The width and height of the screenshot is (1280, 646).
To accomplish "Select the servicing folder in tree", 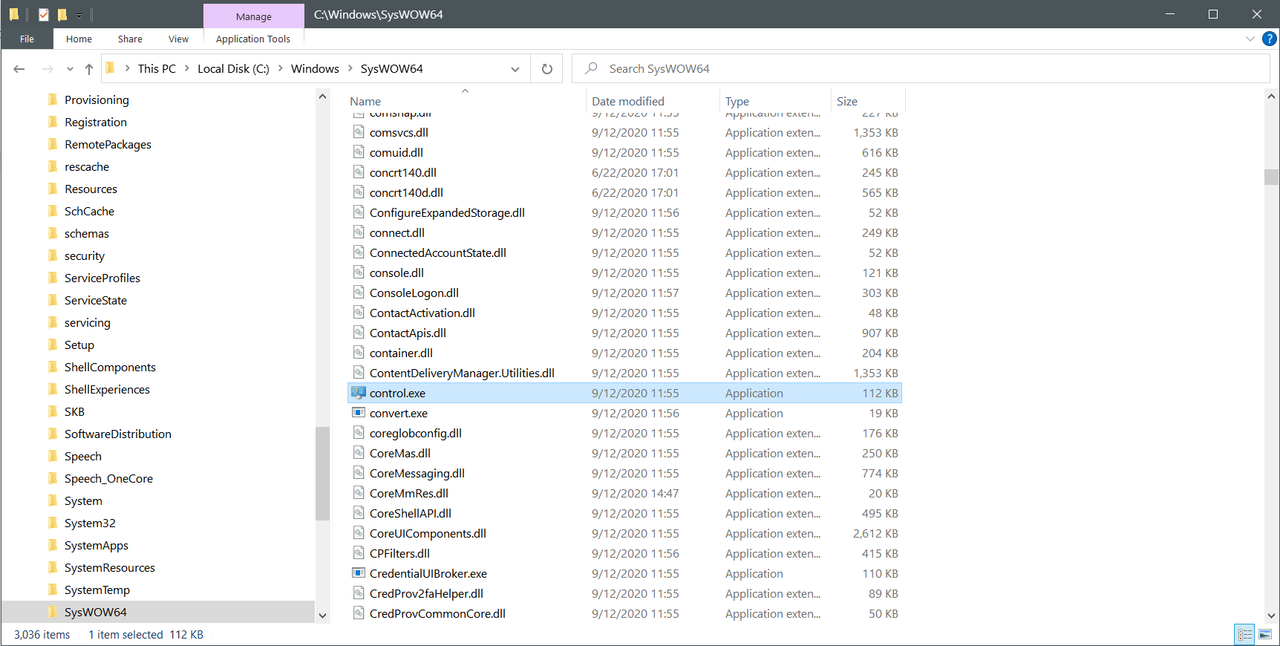I will (87, 323).
